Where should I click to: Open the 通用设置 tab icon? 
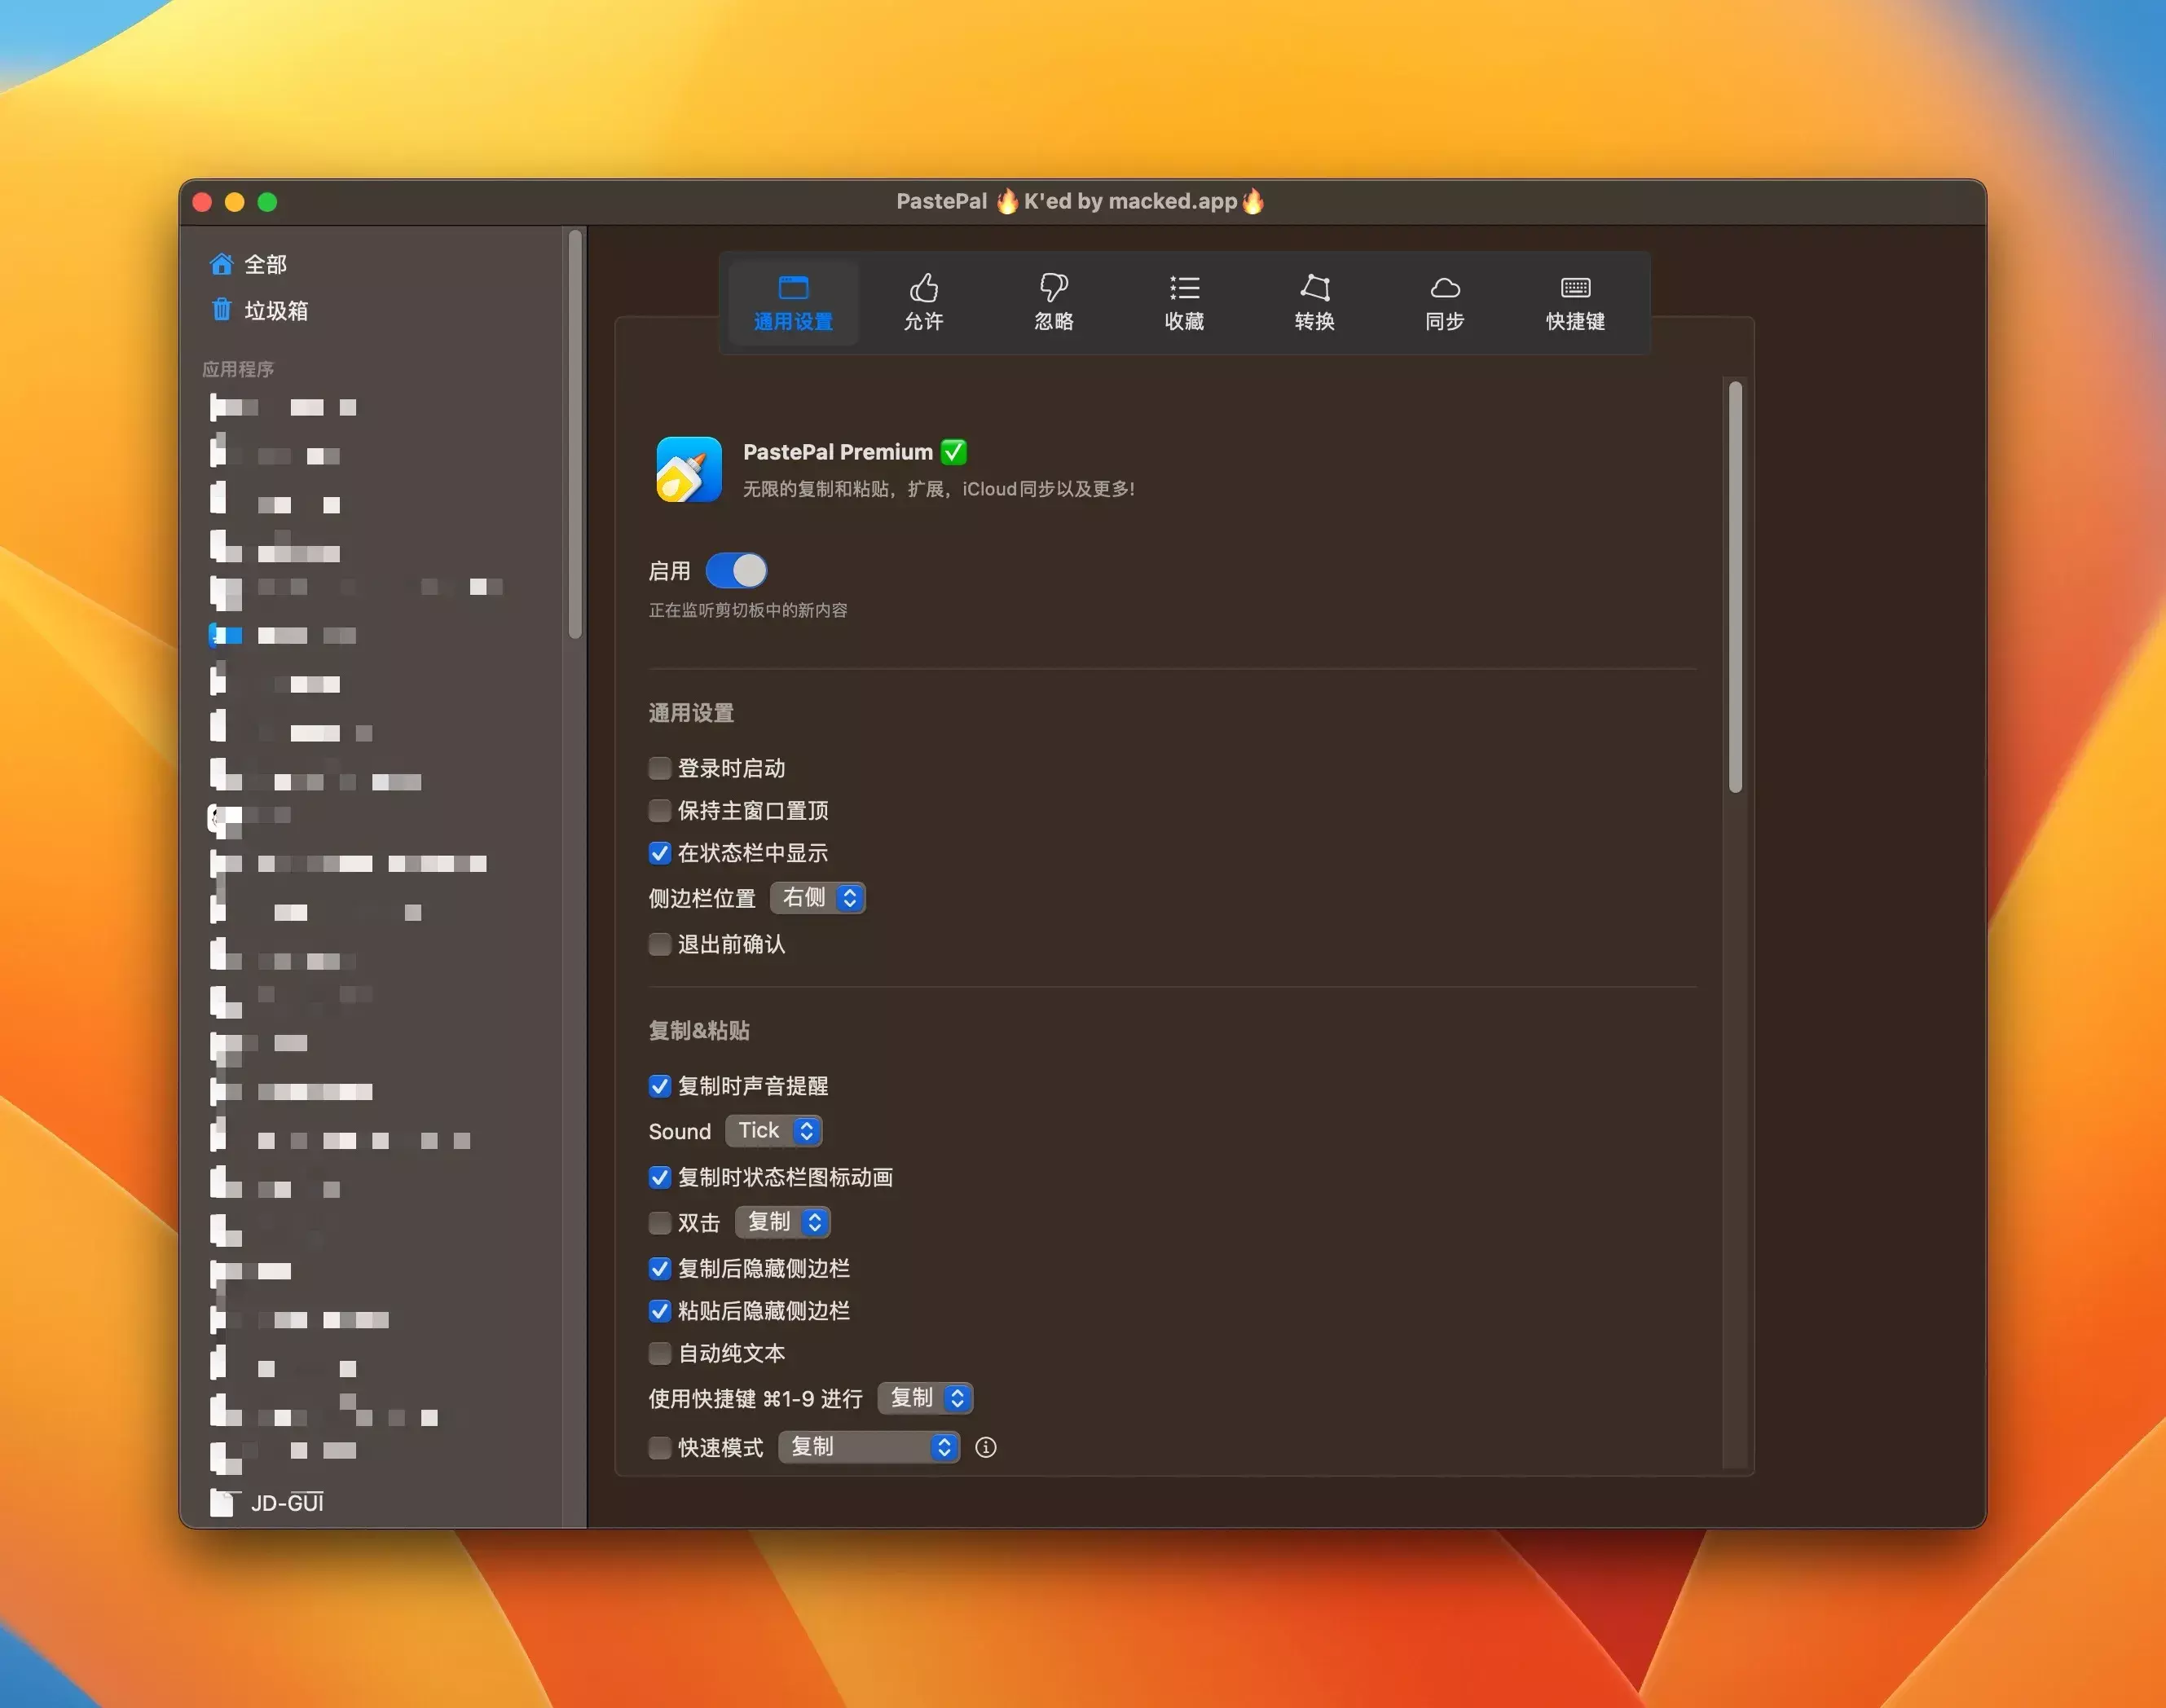click(x=793, y=289)
